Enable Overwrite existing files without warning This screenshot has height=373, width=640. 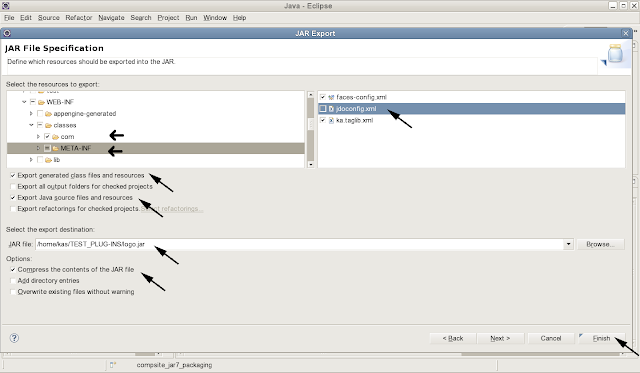click(13, 292)
